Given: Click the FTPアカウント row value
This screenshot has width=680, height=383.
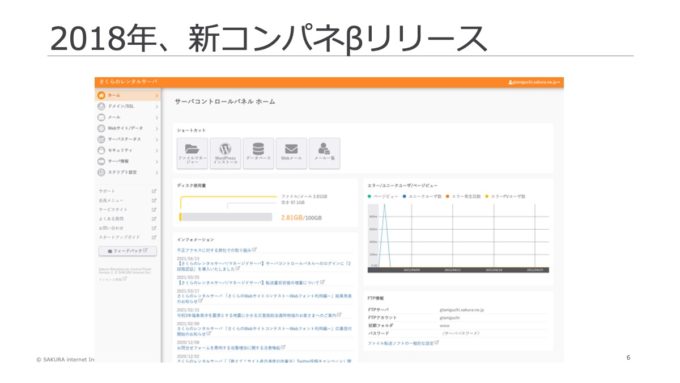Looking at the screenshot, I should click(450, 318).
